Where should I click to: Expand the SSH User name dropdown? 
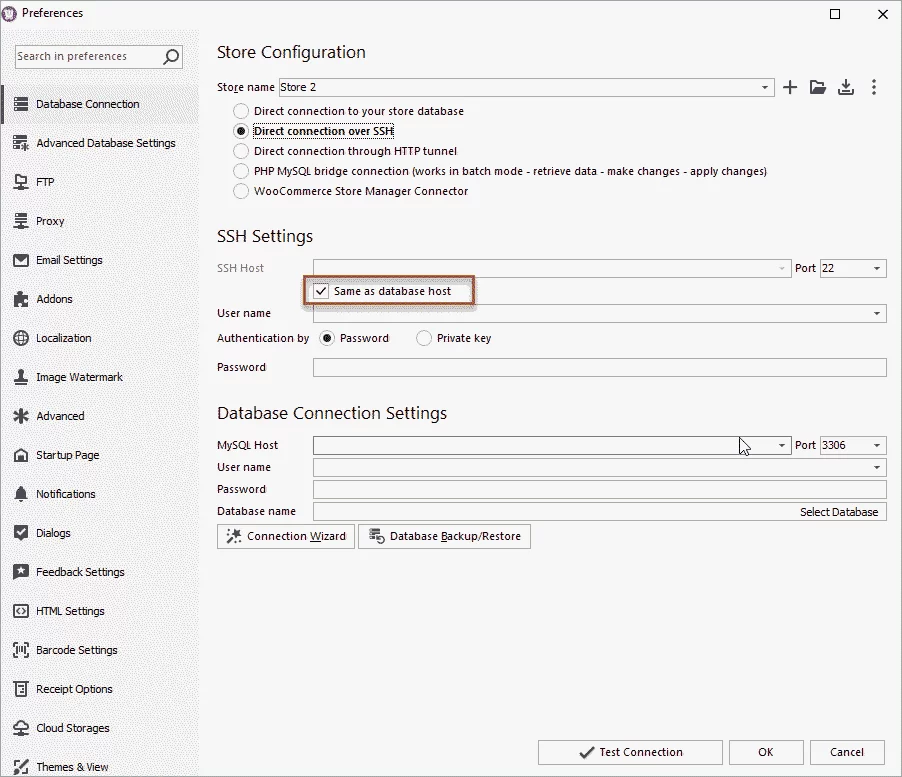point(878,314)
